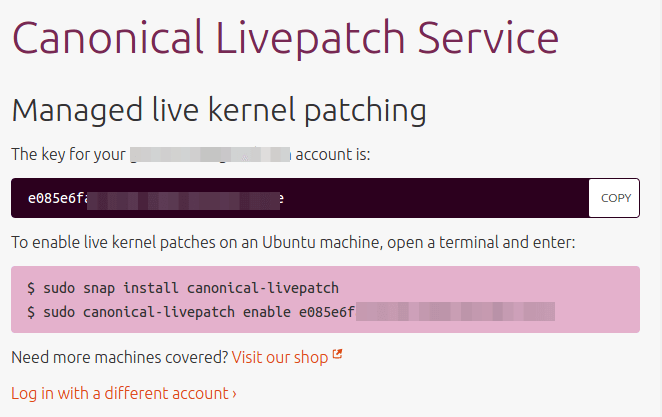Open the Visit our shop link
Image resolution: width=662 pixels, height=417 pixels.
point(280,357)
